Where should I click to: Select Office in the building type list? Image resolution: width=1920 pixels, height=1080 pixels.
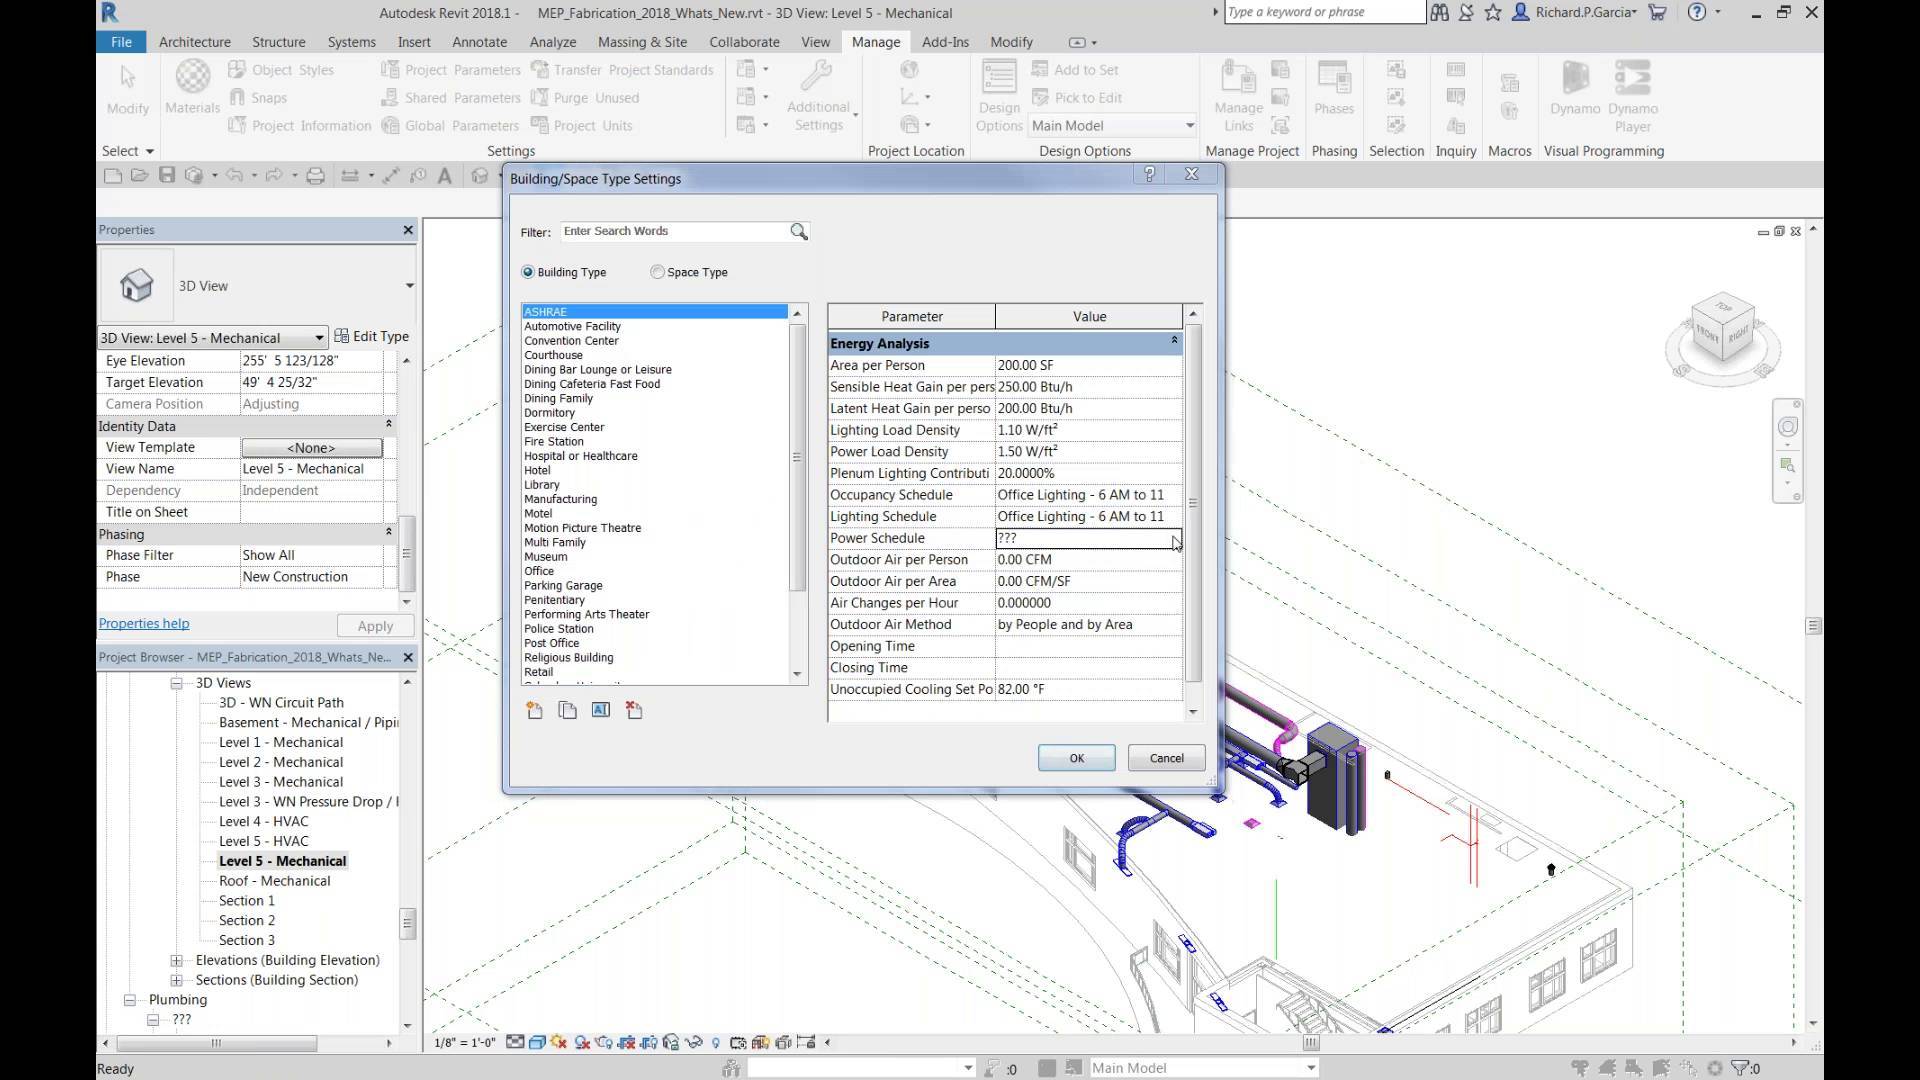539,571
